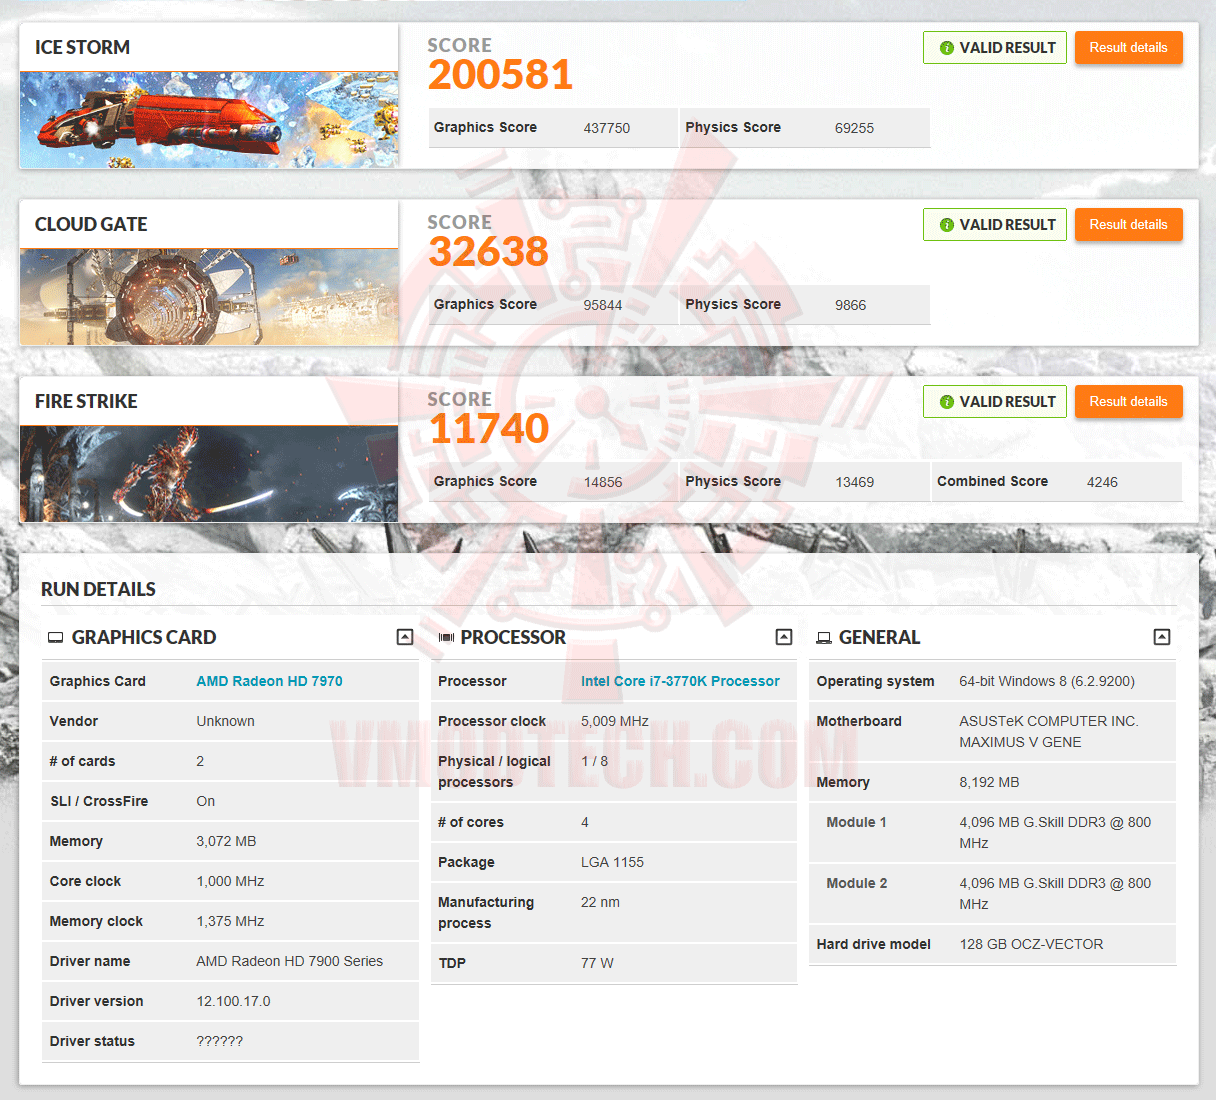Click the Fire Strike thumbnail image

click(x=209, y=474)
